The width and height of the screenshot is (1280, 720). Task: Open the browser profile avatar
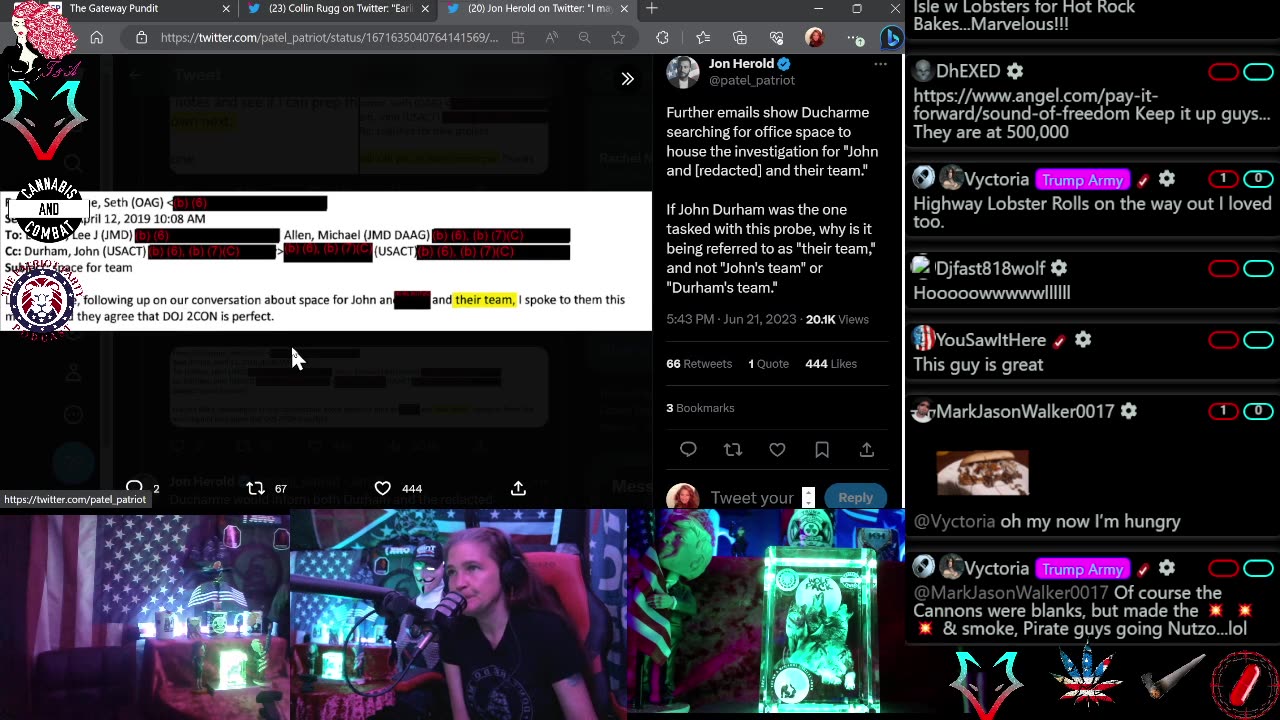tap(815, 38)
